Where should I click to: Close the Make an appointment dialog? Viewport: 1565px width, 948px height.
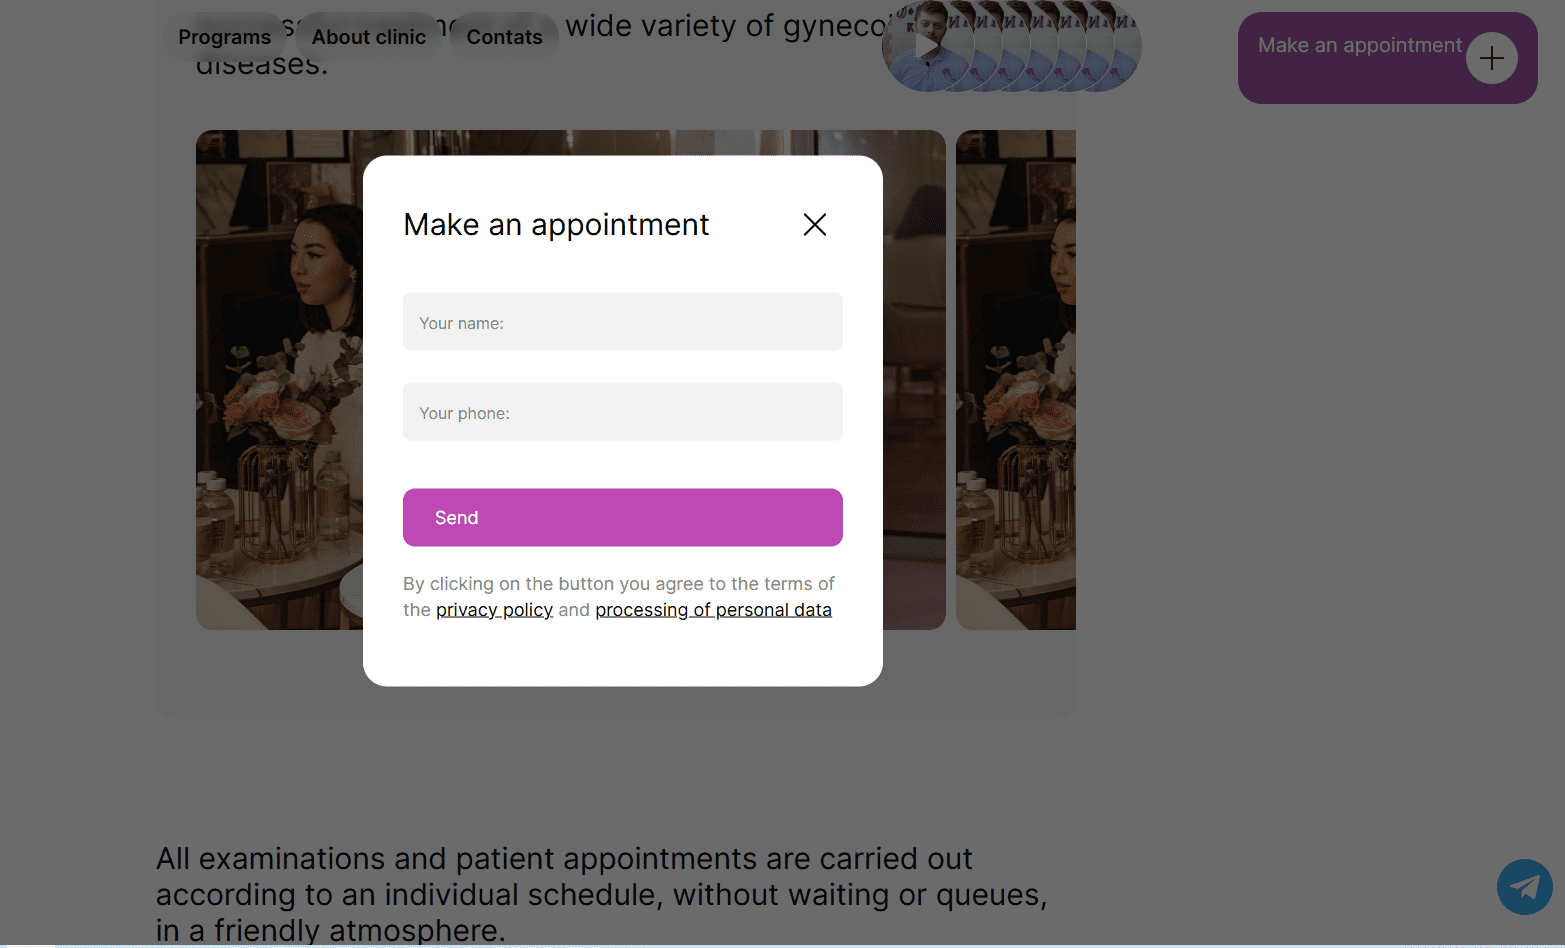point(815,225)
